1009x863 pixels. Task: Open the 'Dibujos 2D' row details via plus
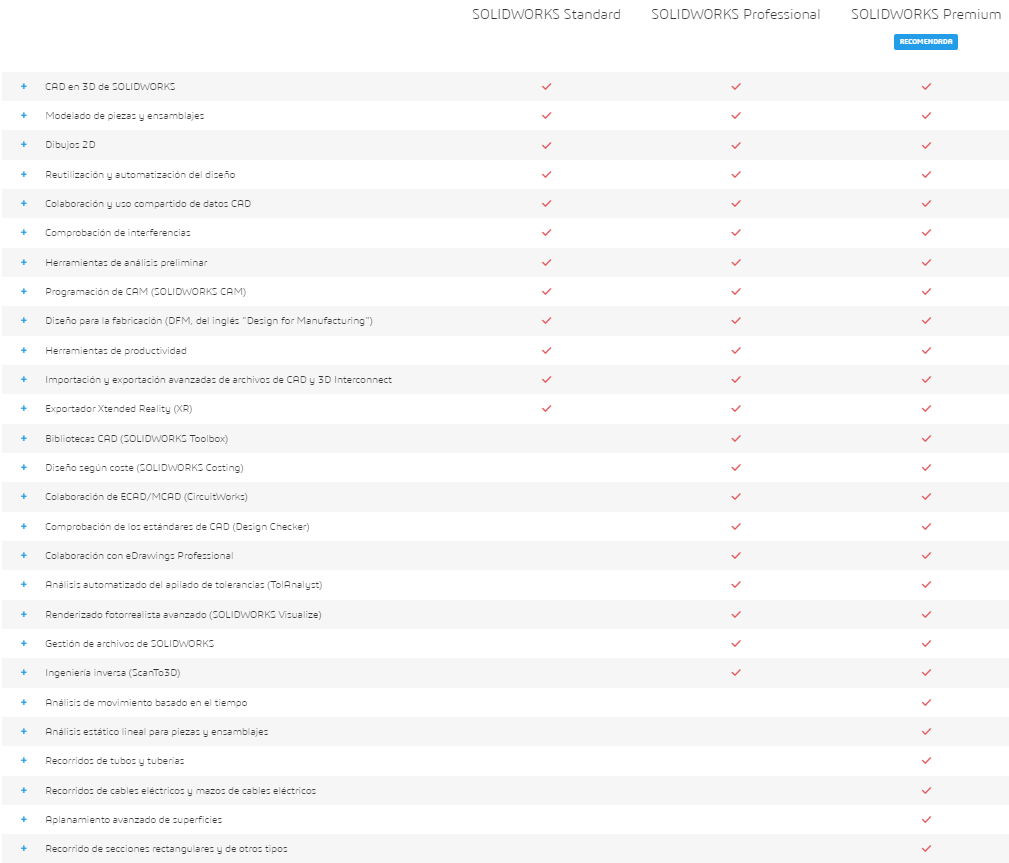click(24, 145)
